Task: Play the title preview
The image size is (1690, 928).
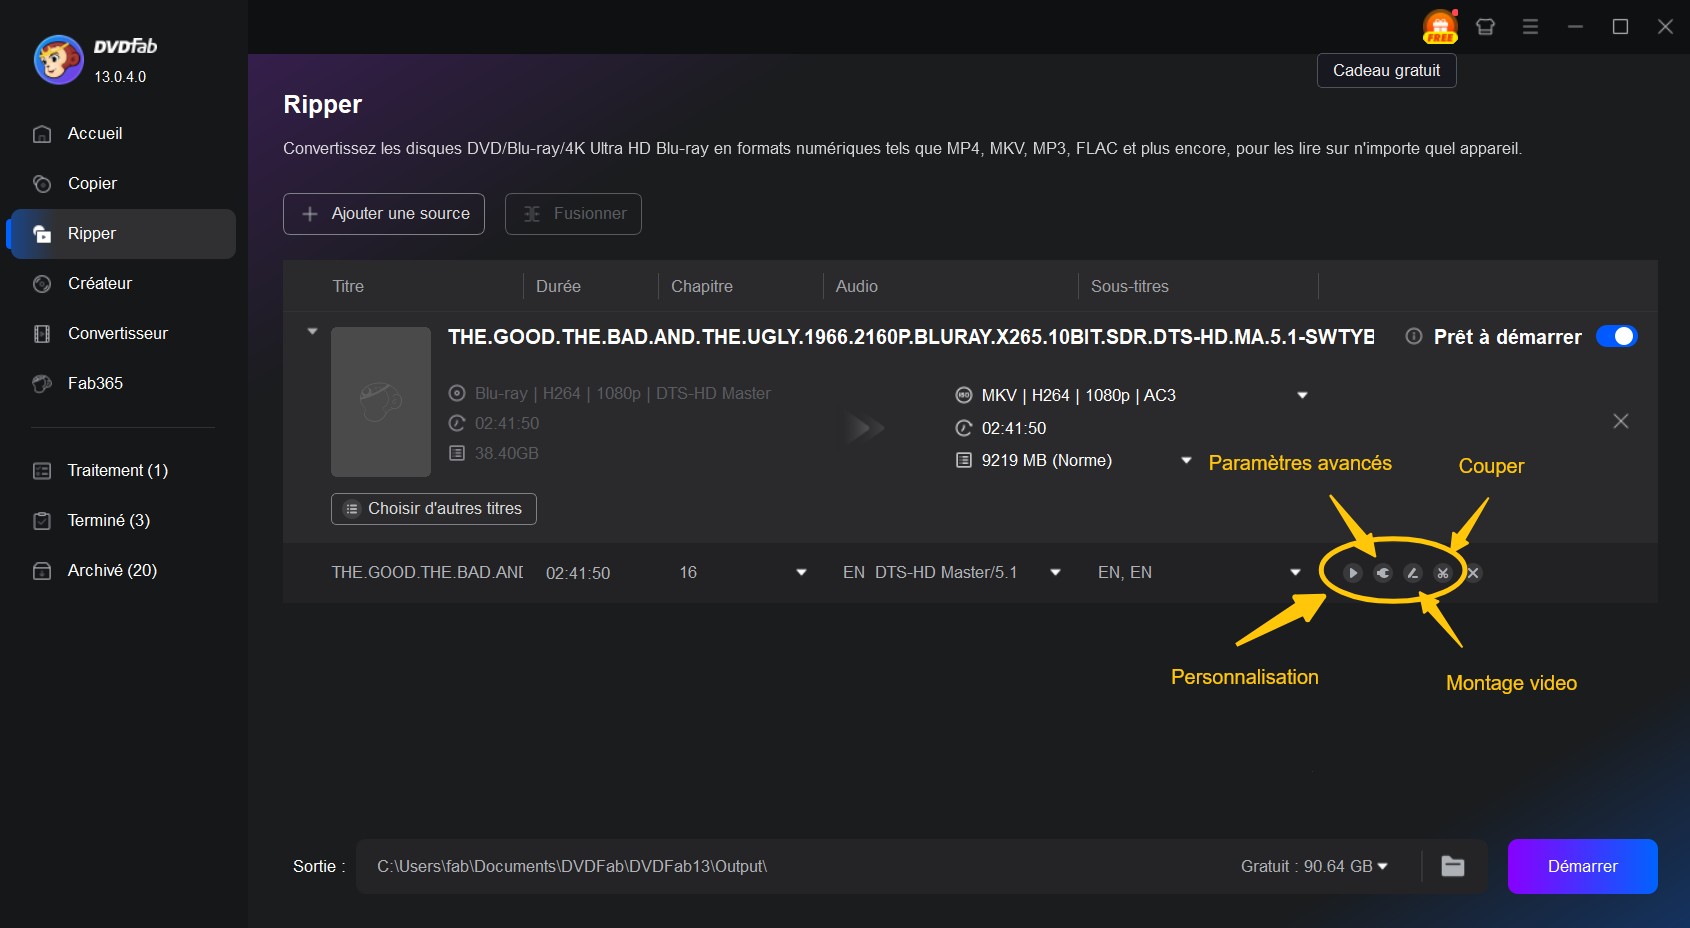Action: pos(1353,573)
